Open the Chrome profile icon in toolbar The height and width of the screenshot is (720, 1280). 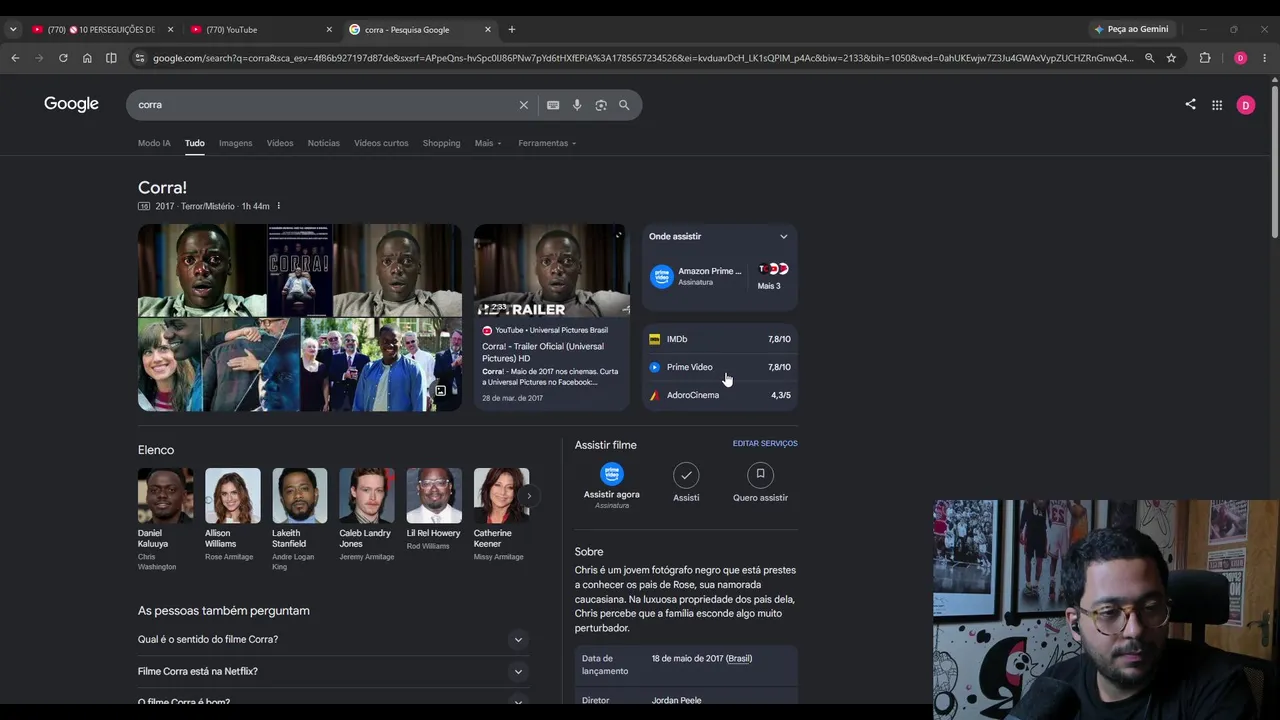(1241, 58)
